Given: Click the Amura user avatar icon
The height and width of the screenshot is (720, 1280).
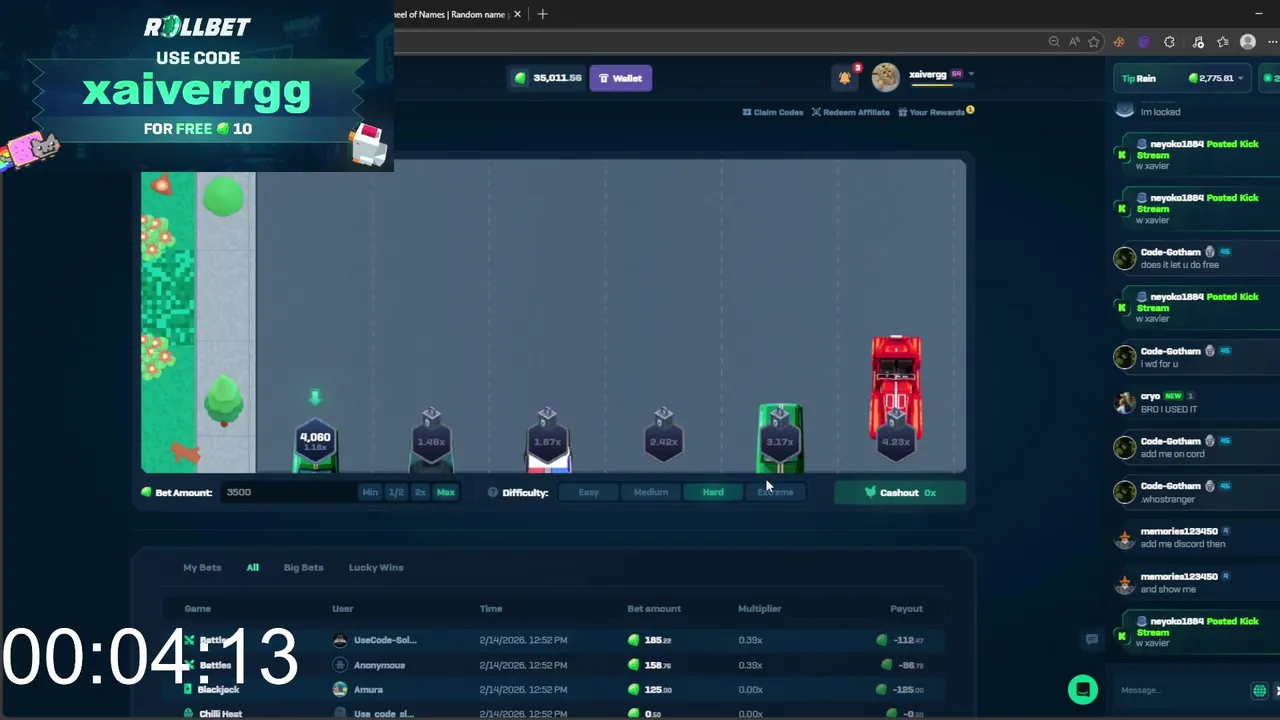Looking at the screenshot, I should point(340,689).
